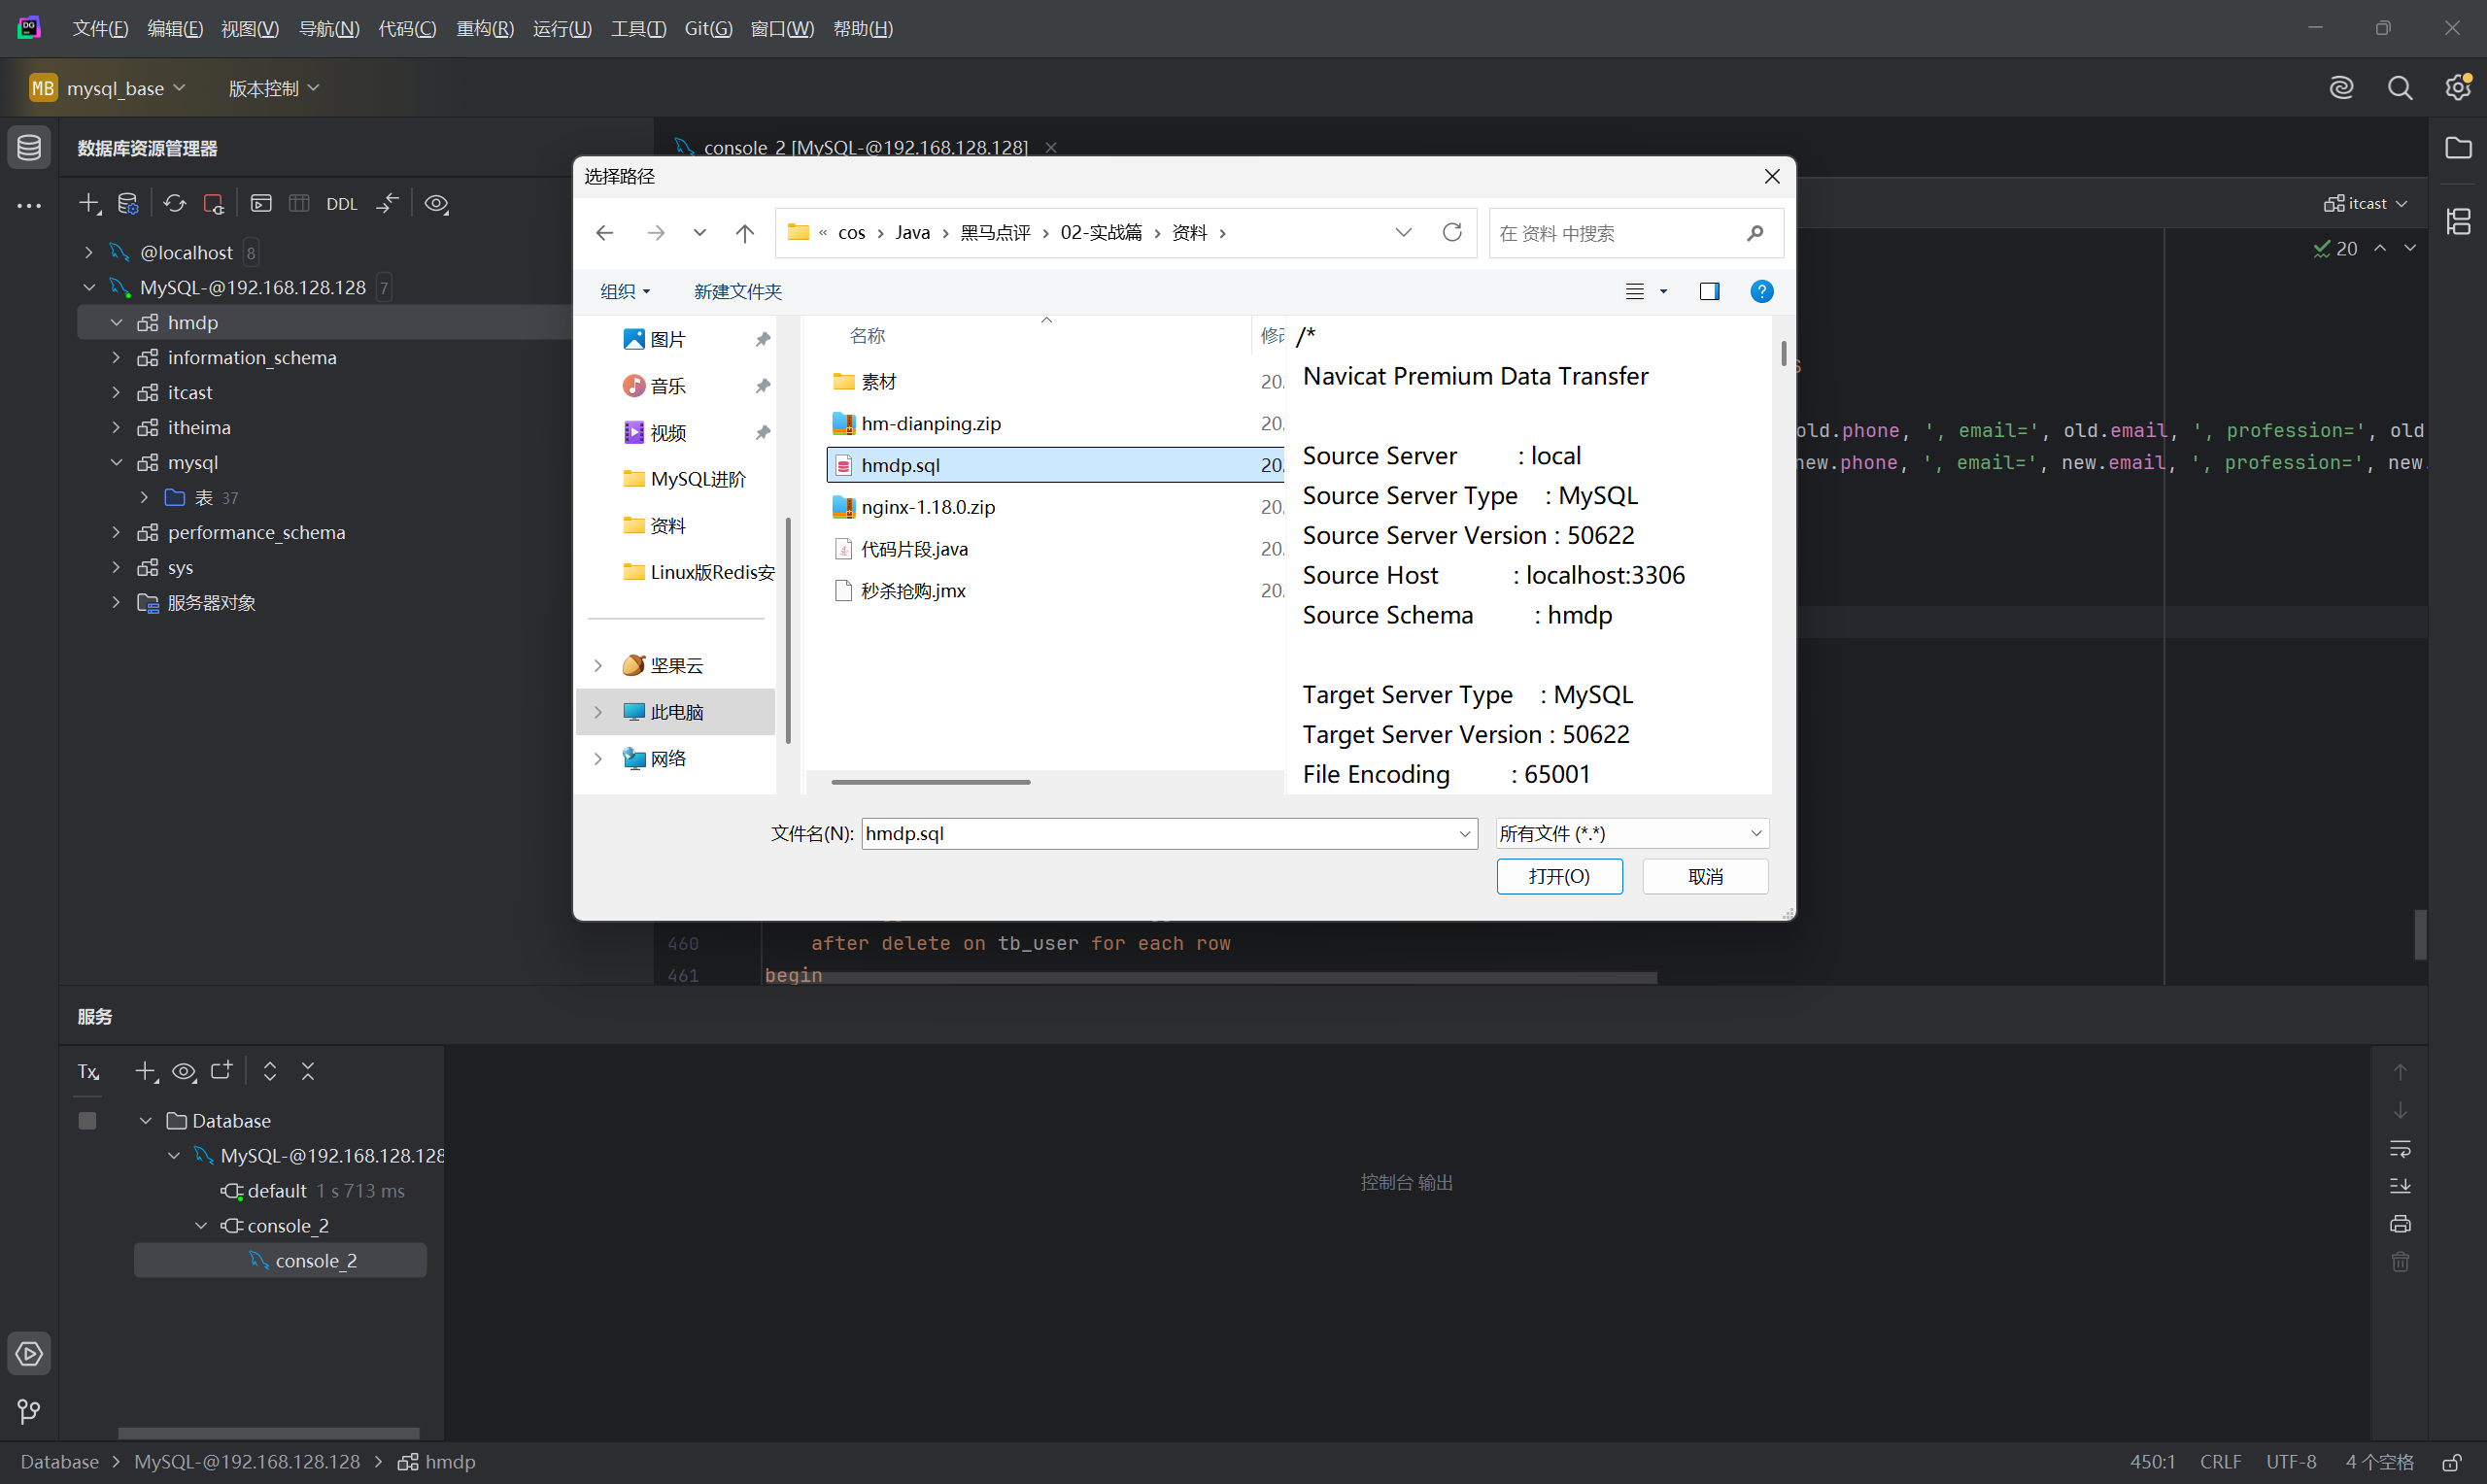
Task: Check the Database checkbox in Services panel
Action: [x=87, y=1120]
